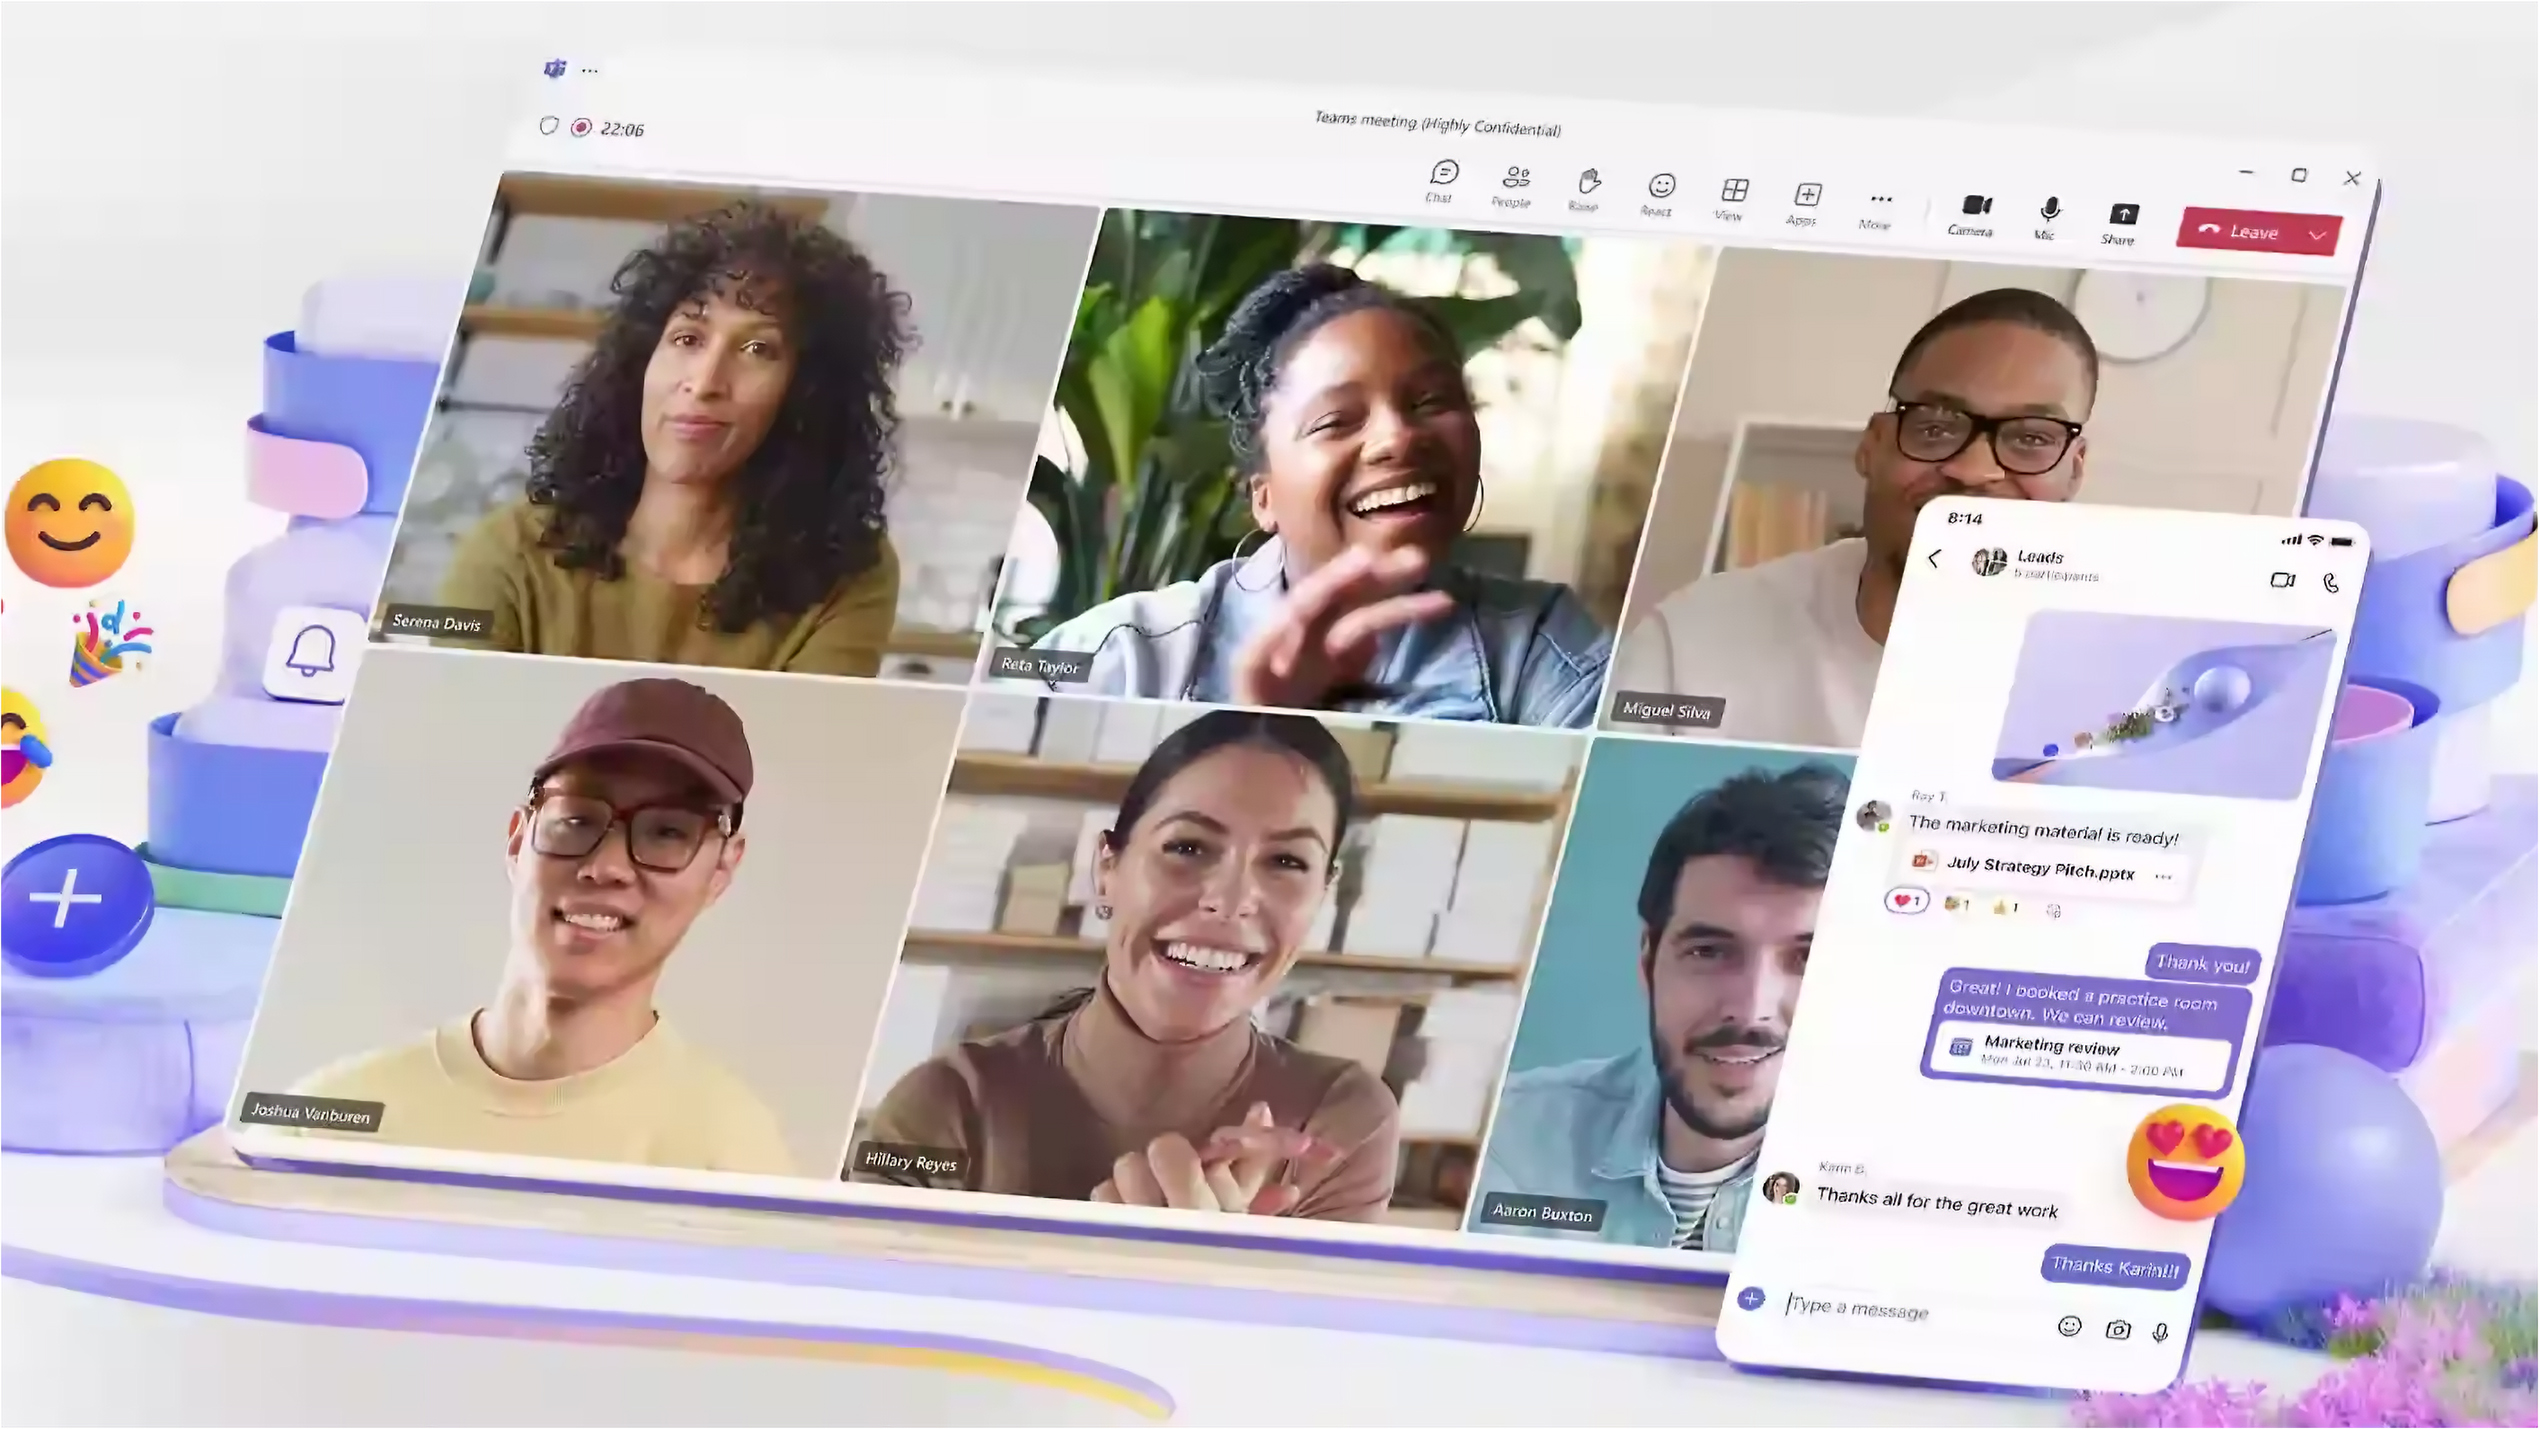Click the 'Thank you!' message bubble

[x=2202, y=964]
